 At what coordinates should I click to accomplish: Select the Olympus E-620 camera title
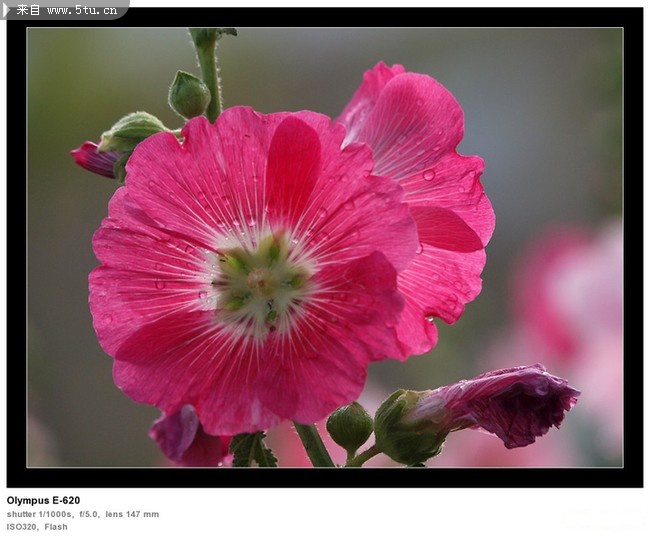click(43, 500)
